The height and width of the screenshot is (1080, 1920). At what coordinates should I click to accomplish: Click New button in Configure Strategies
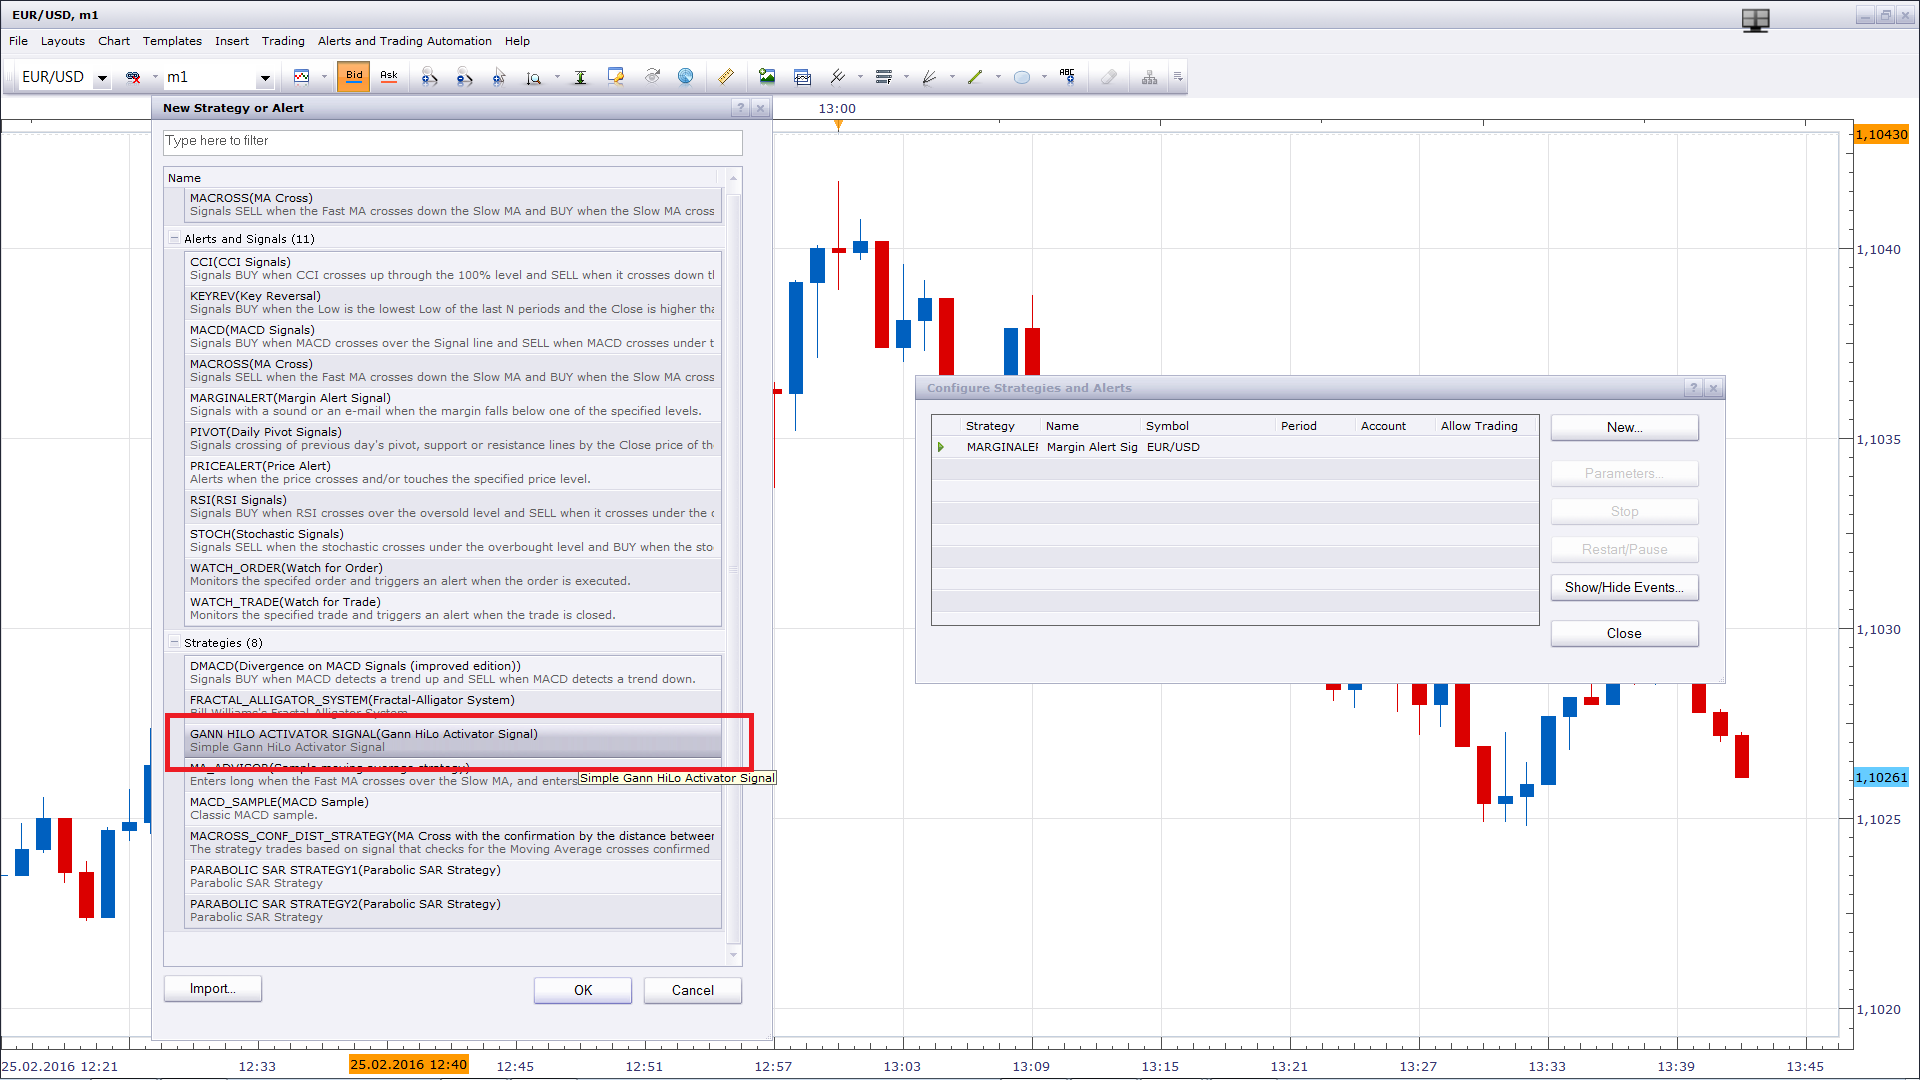pyautogui.click(x=1624, y=427)
